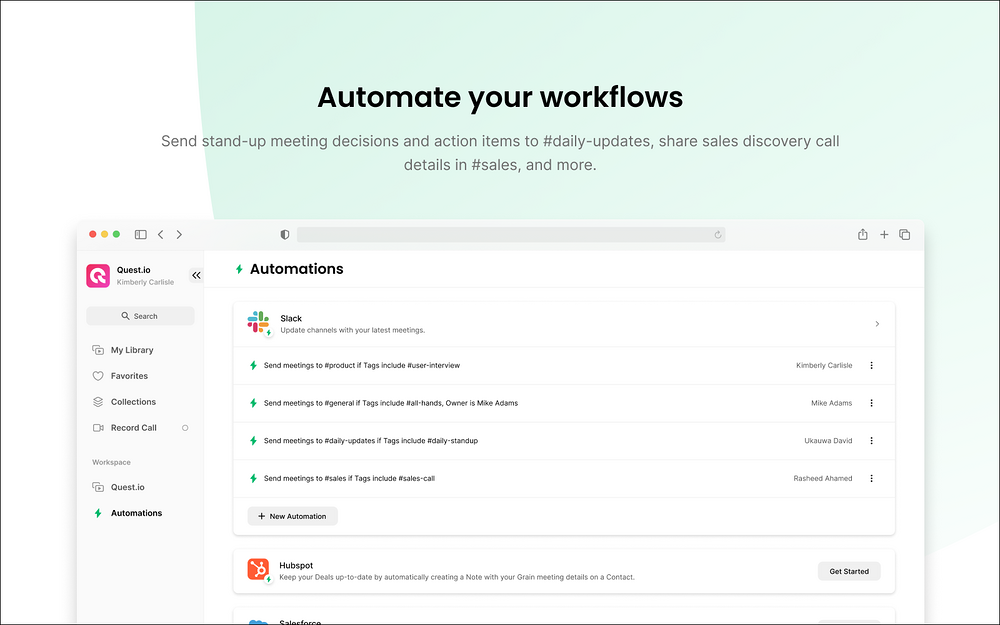1000x625 pixels.
Task: Collapse the sidebar with double-chevron icon
Action: (x=196, y=276)
